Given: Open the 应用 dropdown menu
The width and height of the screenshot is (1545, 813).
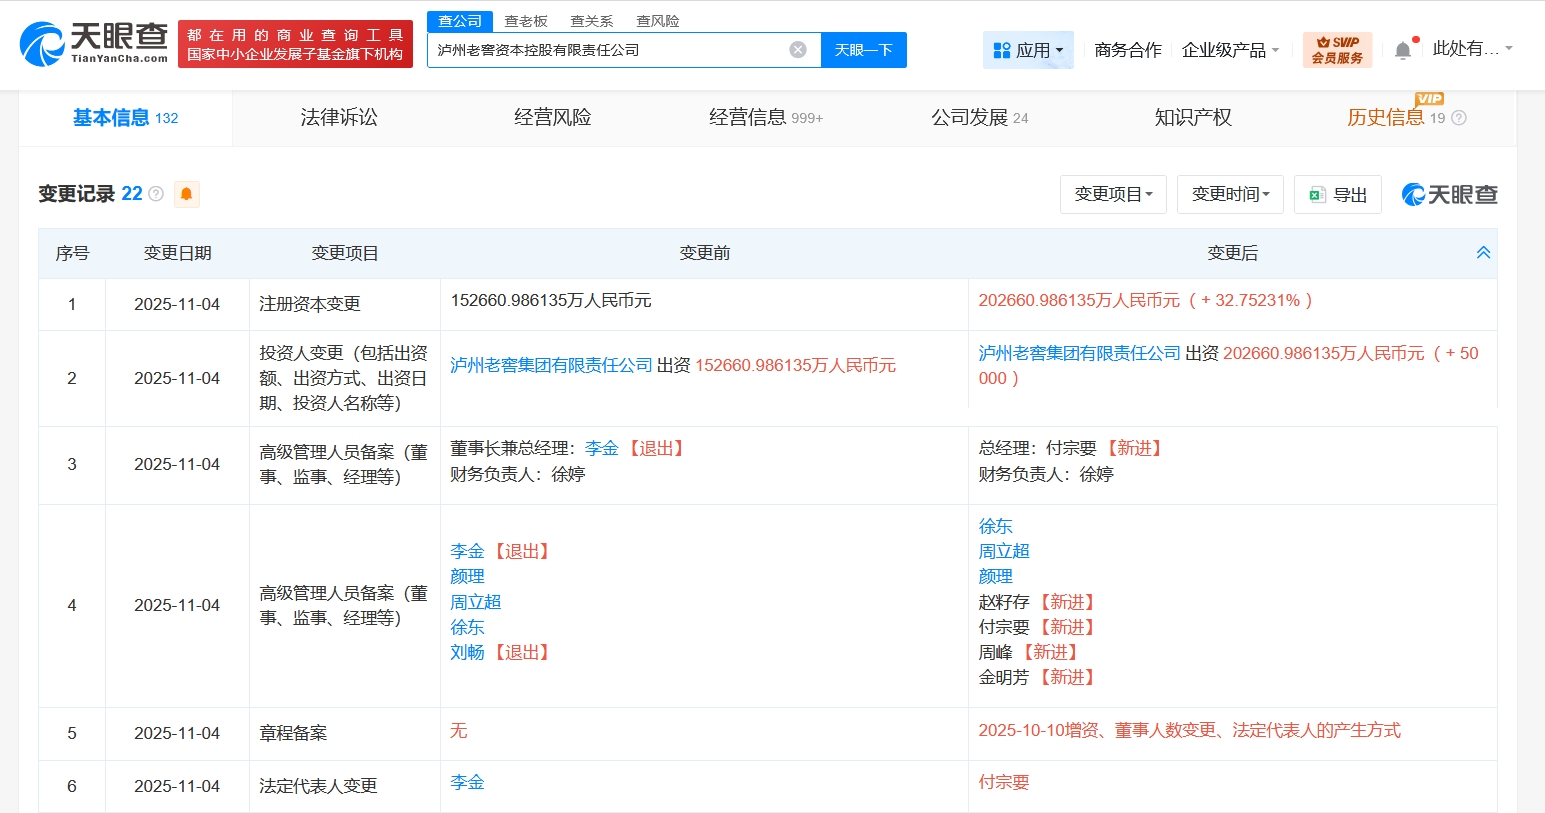Looking at the screenshot, I should coord(1028,50).
